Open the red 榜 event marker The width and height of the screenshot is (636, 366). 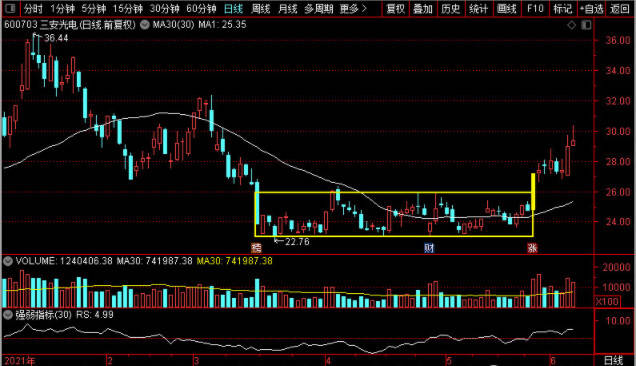point(256,248)
